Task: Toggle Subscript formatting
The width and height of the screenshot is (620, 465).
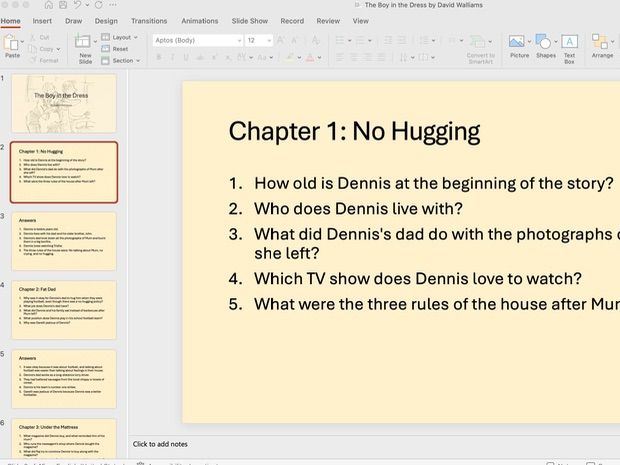Action: [228, 58]
